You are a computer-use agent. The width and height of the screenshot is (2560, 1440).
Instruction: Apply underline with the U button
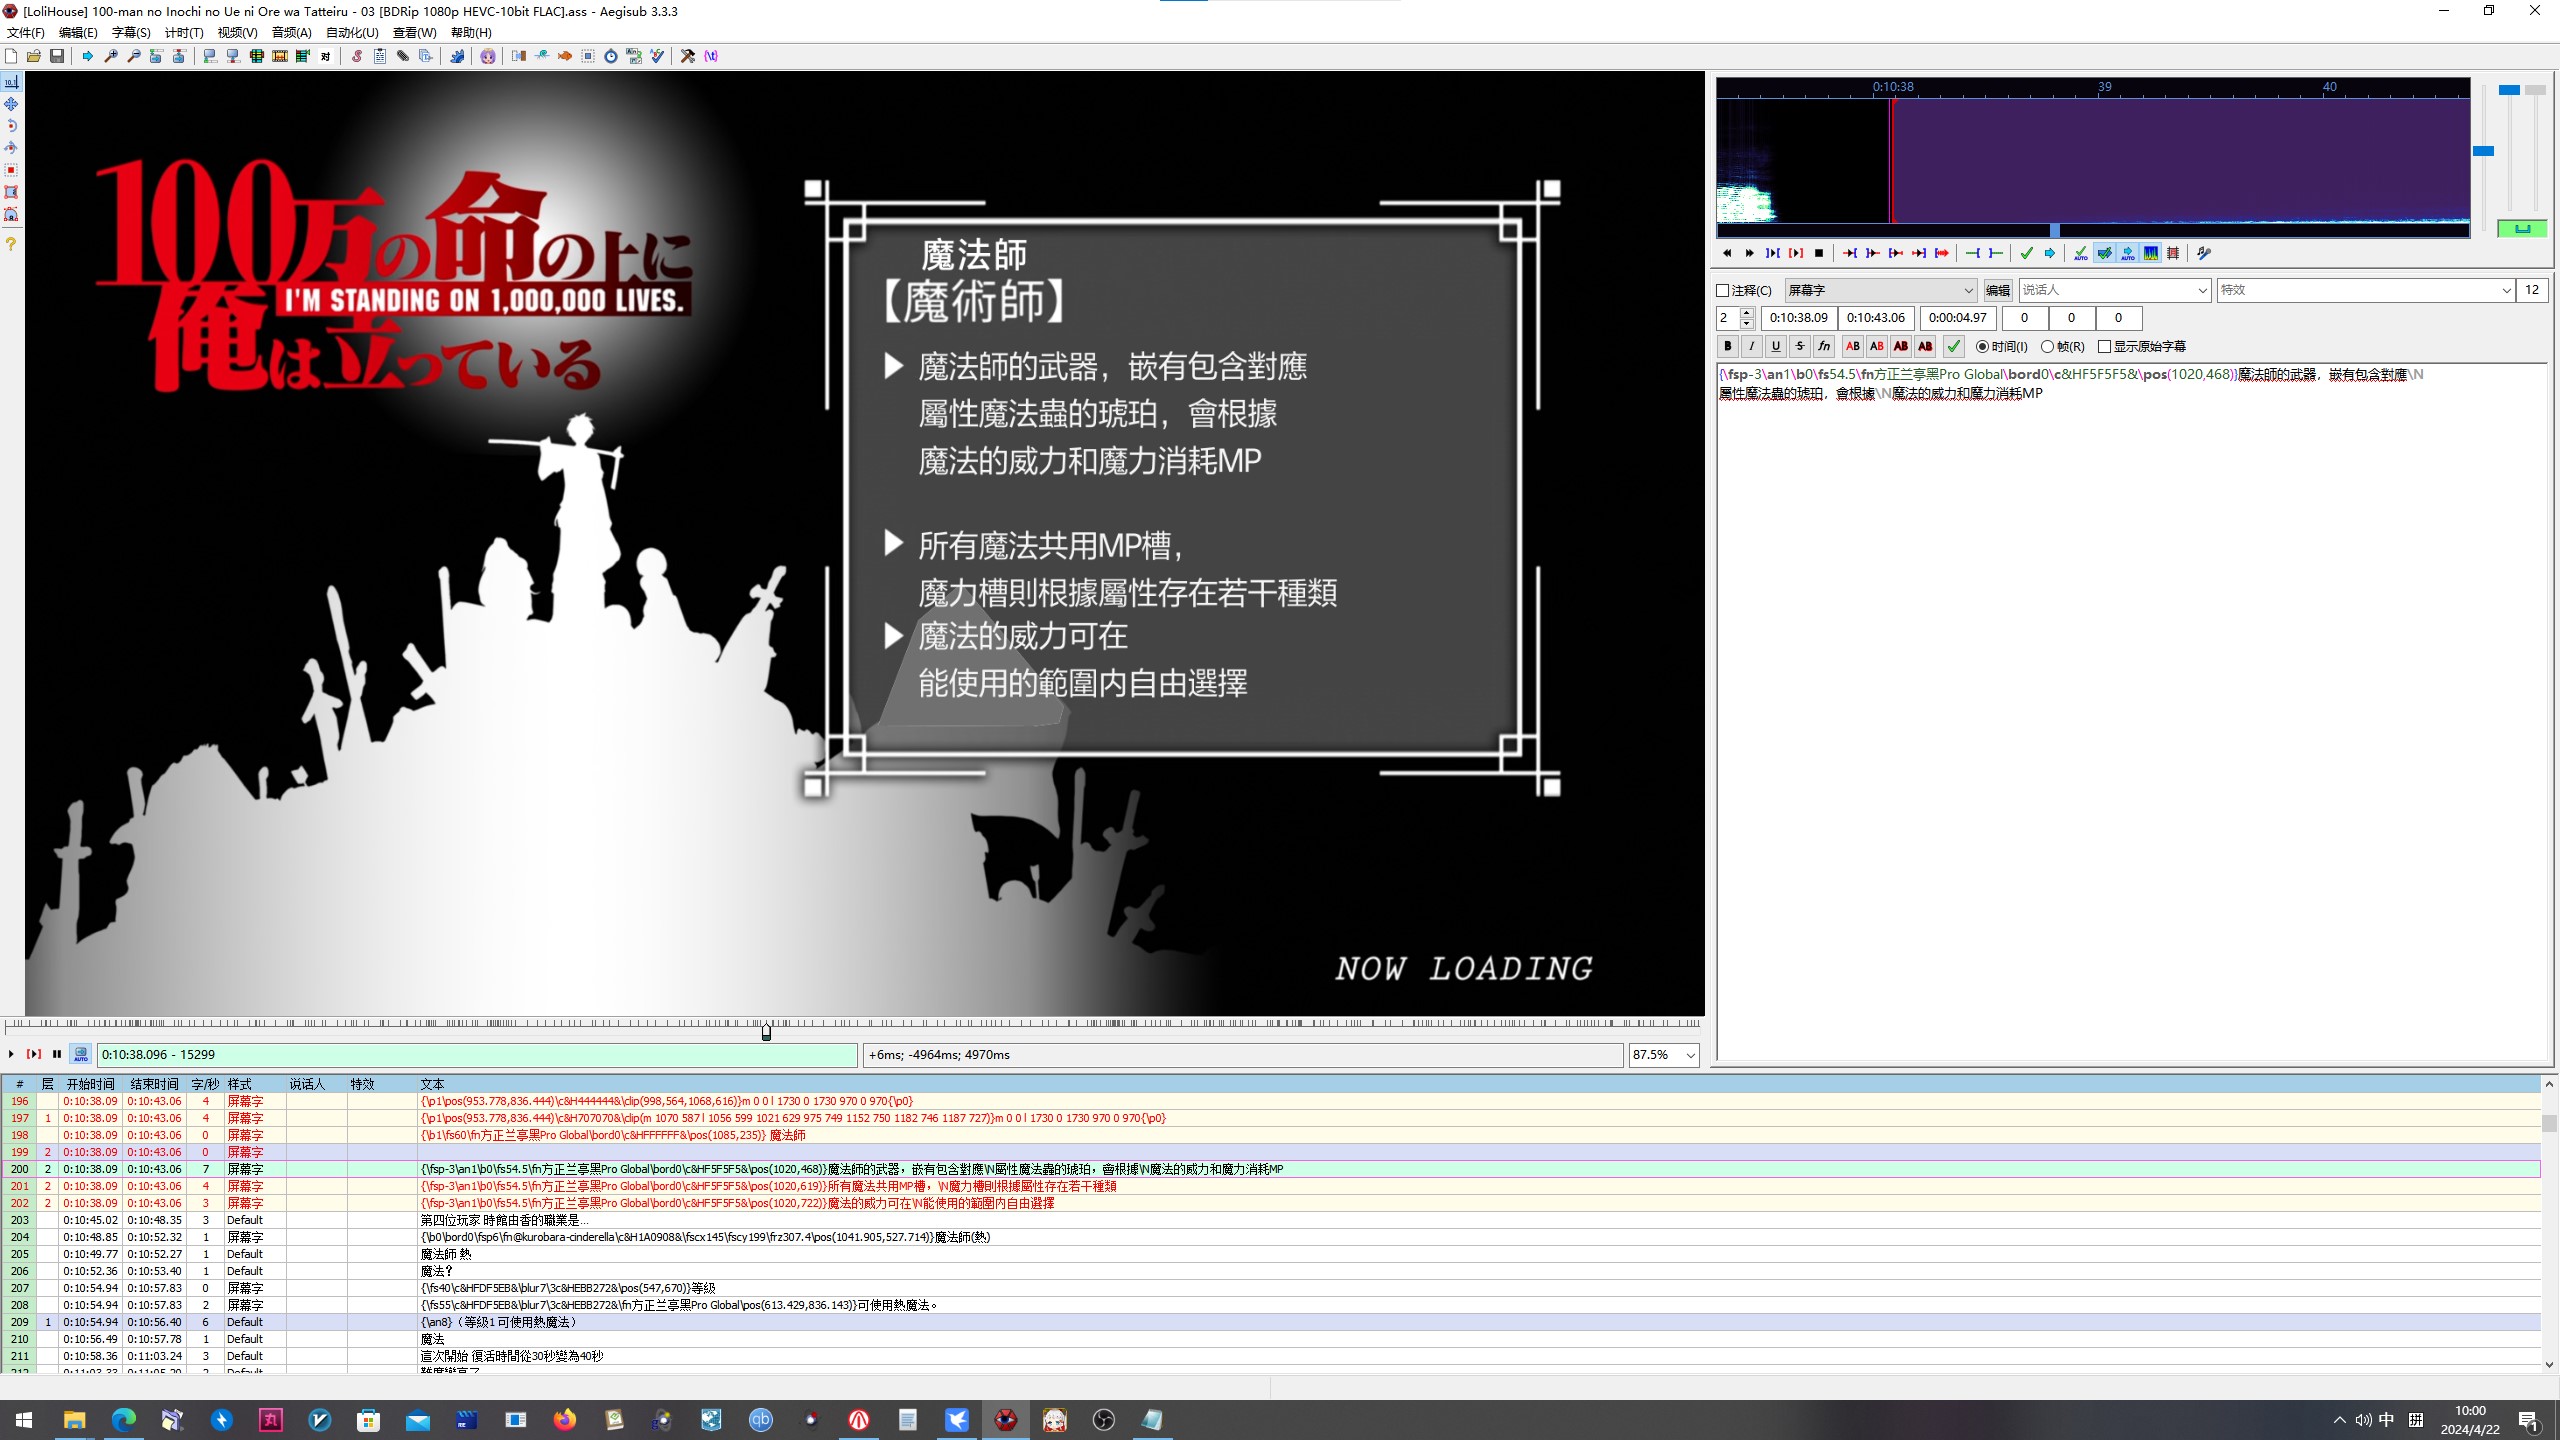click(x=1775, y=346)
